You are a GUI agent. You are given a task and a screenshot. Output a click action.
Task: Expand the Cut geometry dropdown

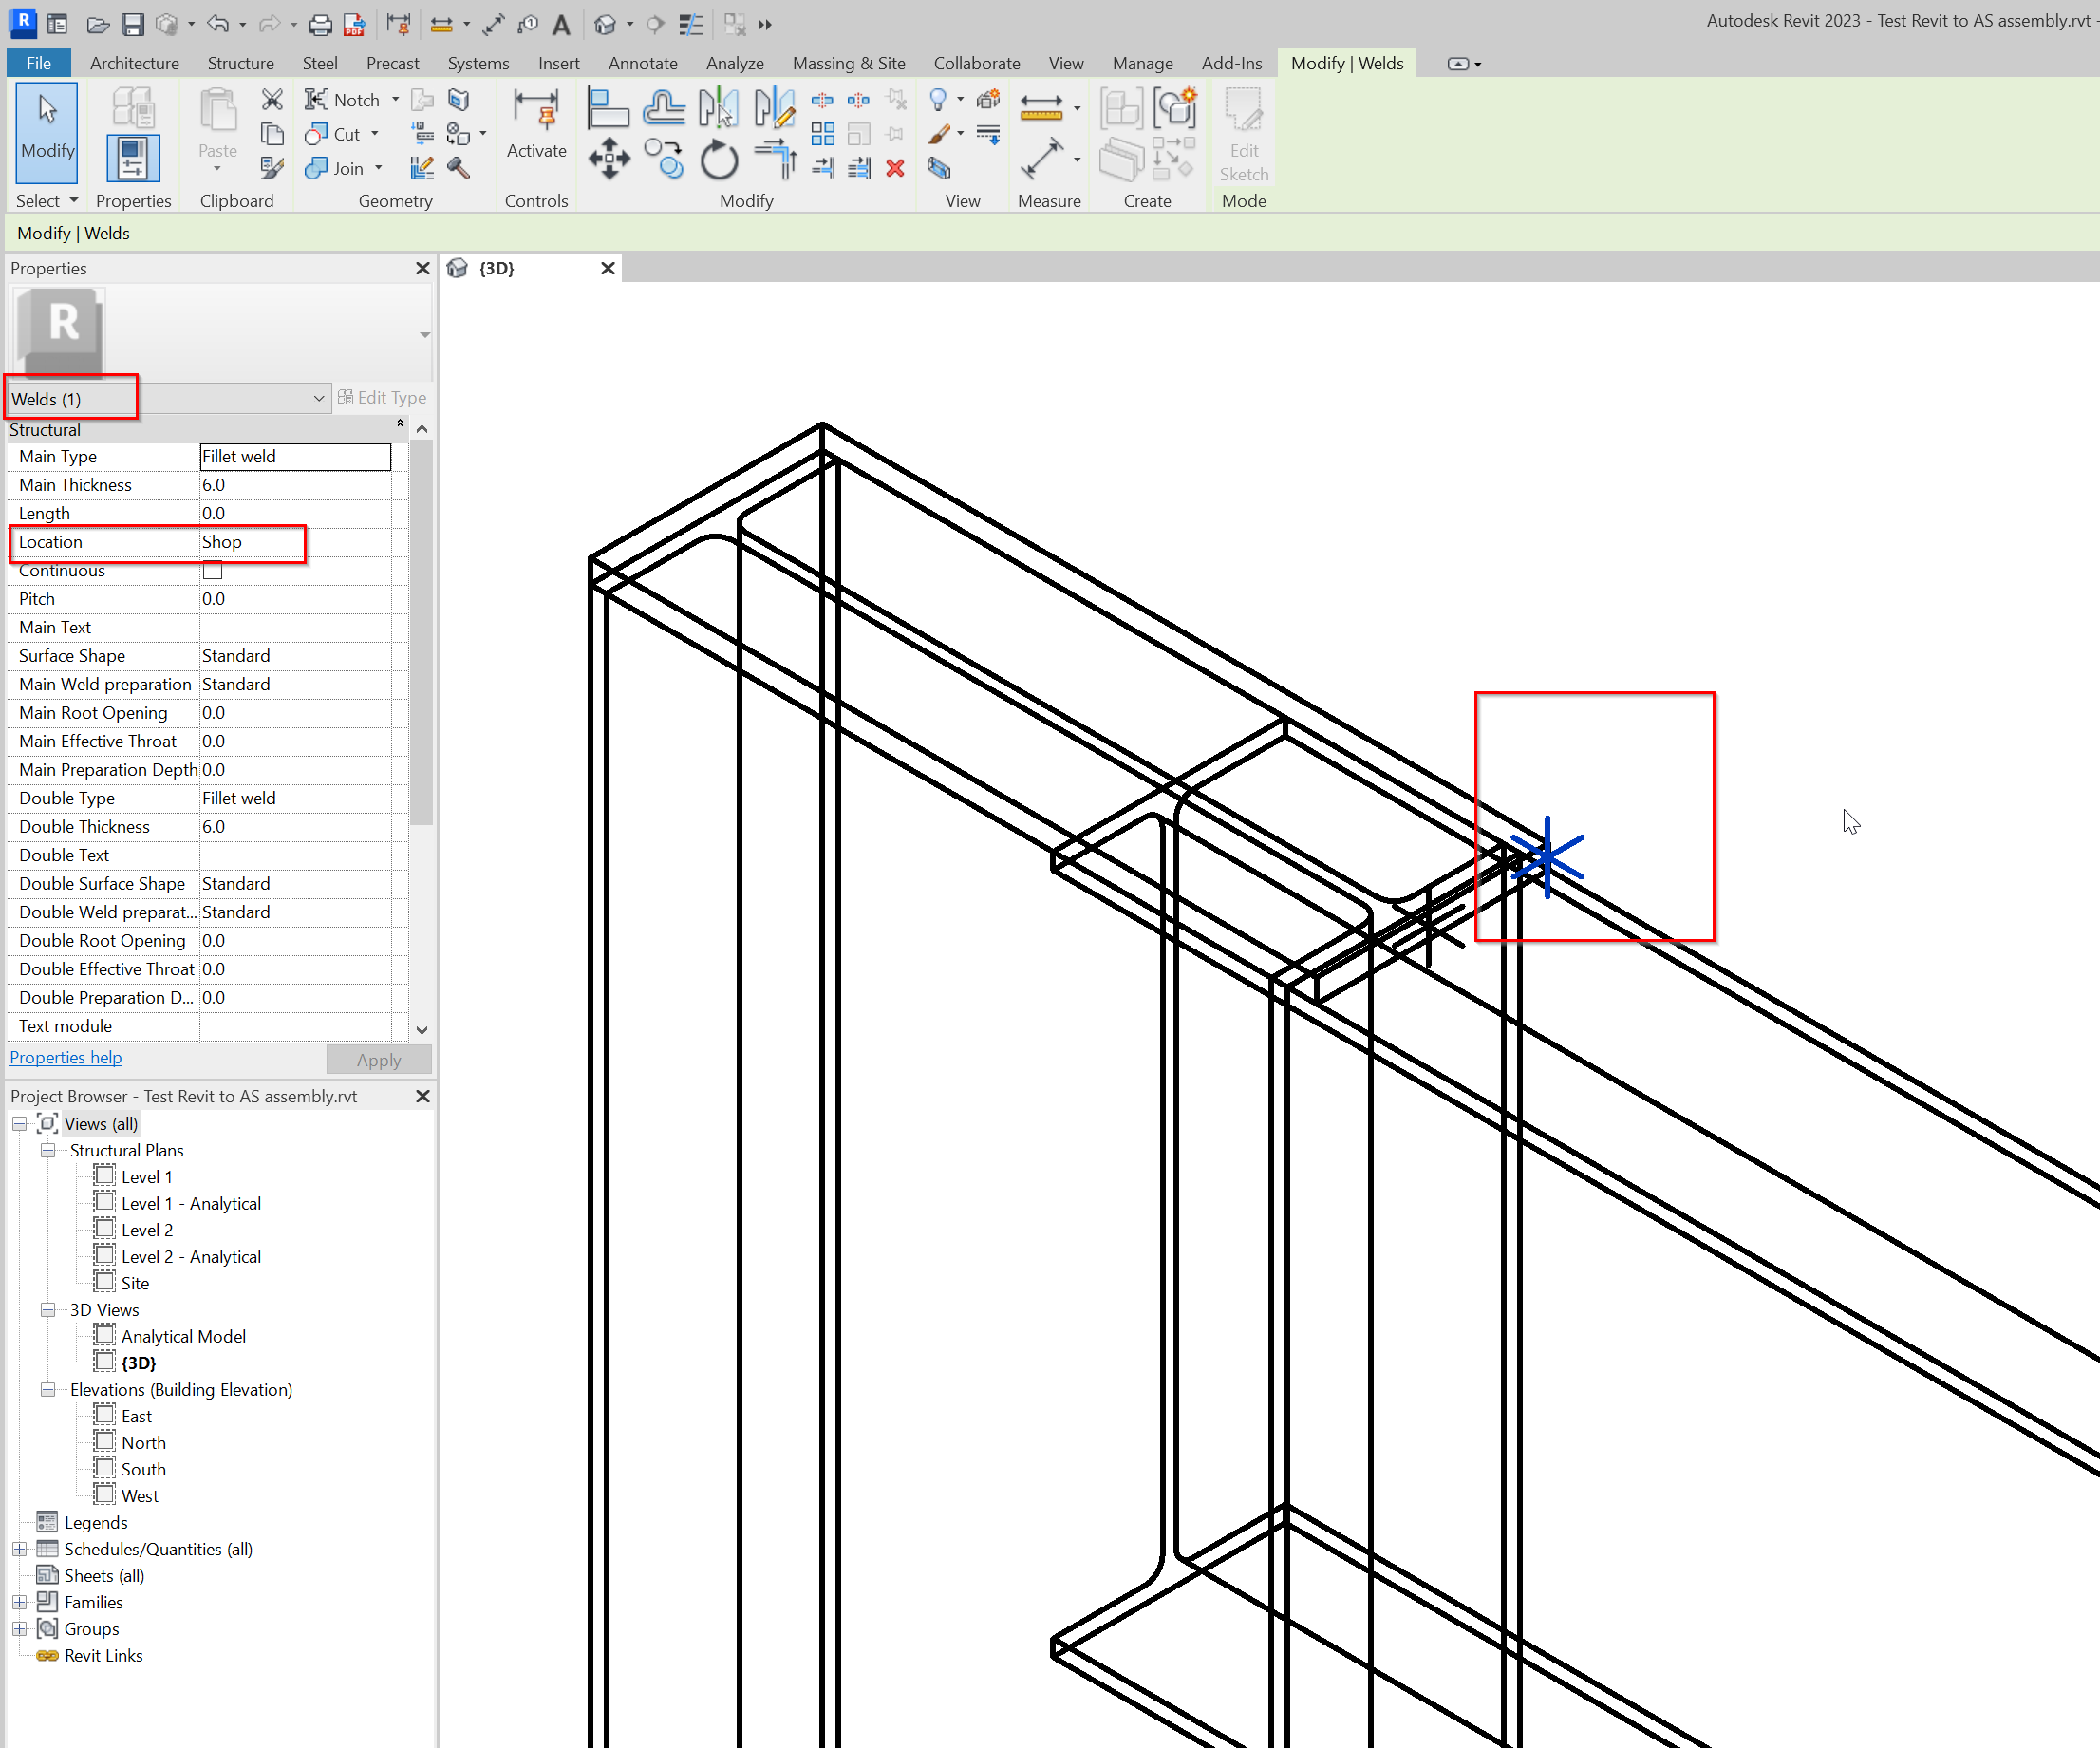tap(374, 134)
